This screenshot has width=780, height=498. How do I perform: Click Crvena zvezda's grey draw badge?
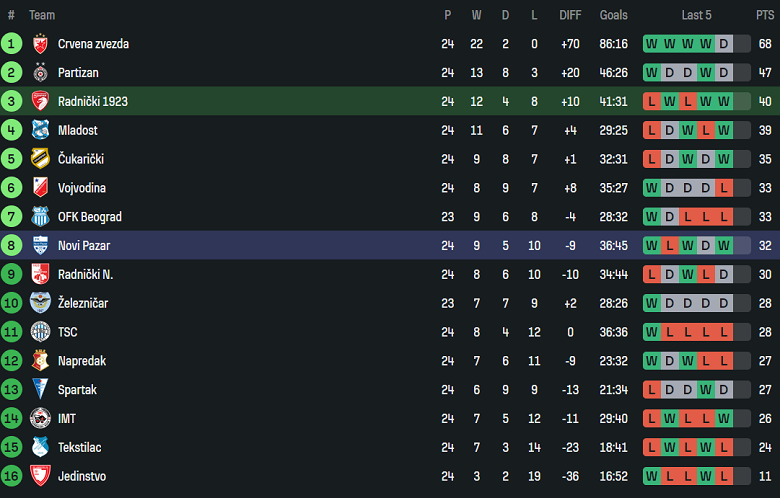point(724,44)
